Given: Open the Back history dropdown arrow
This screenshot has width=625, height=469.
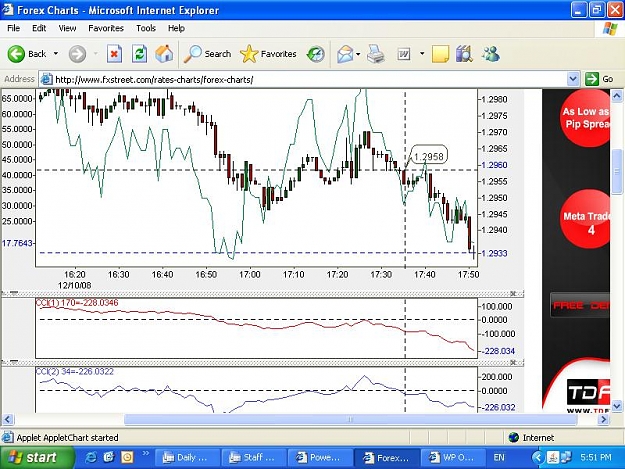Looking at the screenshot, I should 56,53.
